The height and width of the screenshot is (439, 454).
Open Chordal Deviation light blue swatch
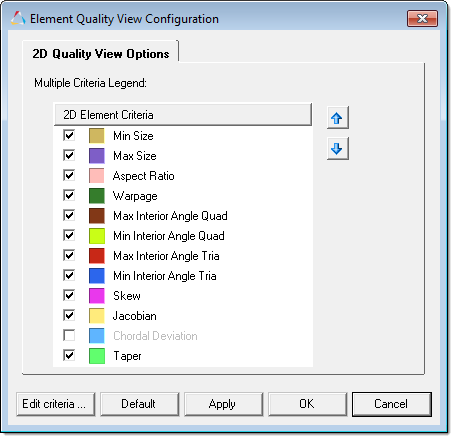click(x=97, y=336)
